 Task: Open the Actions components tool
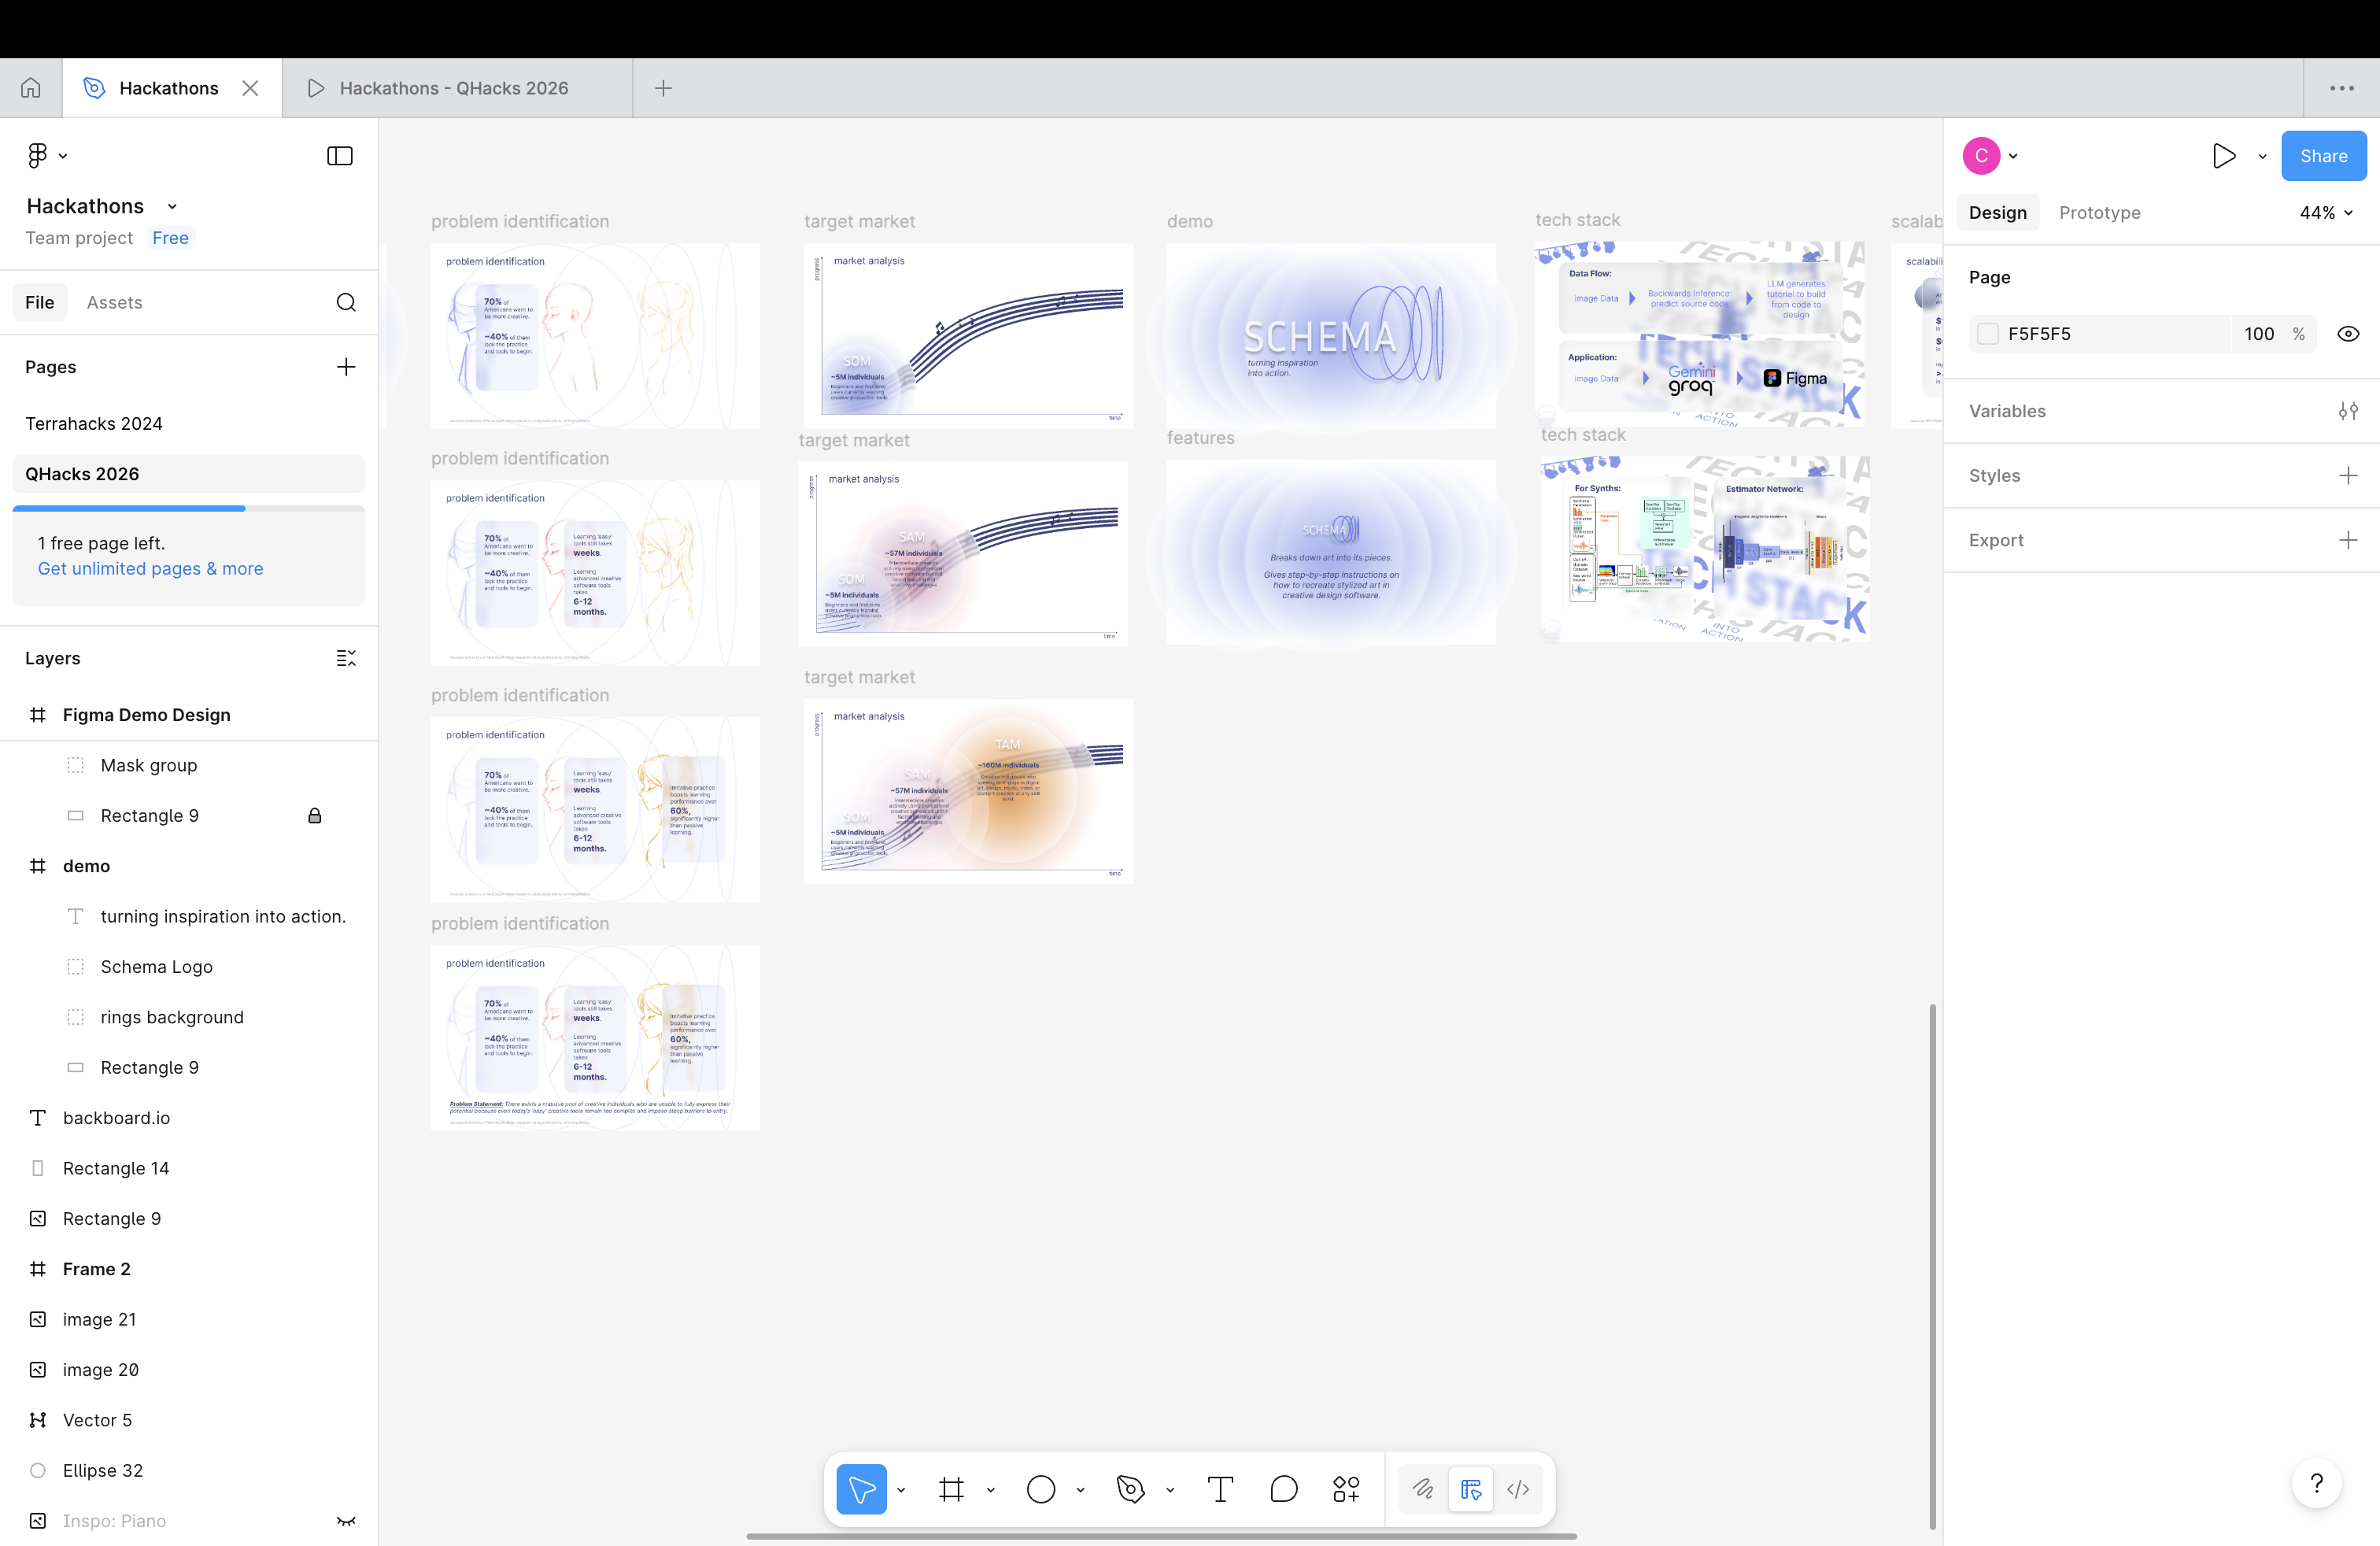pos(1346,1489)
